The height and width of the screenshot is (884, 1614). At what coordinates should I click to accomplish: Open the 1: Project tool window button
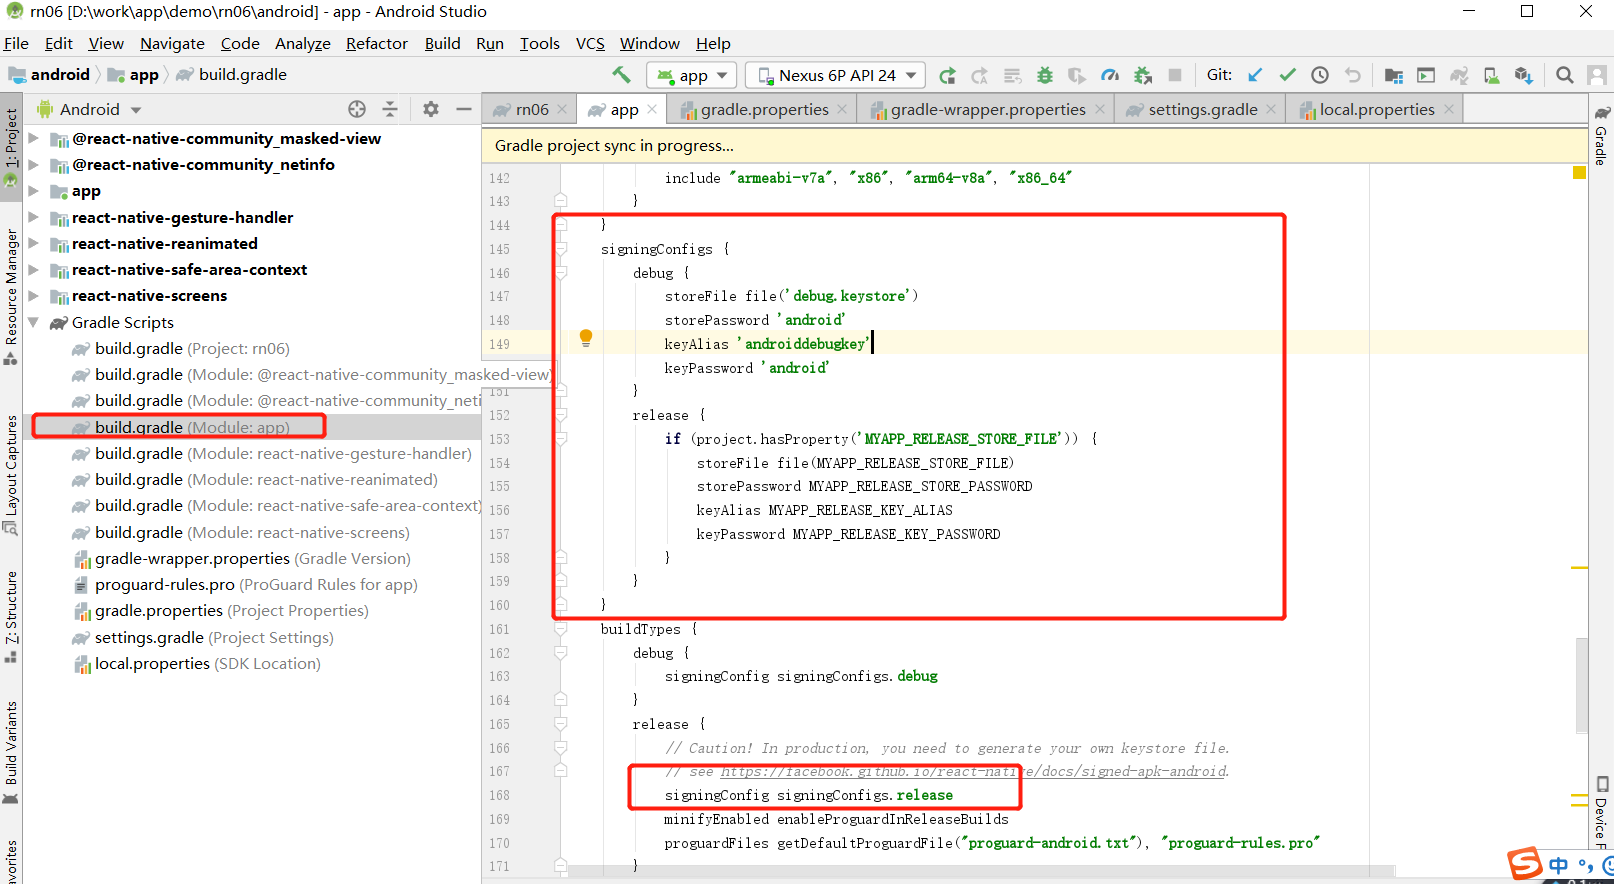[11, 147]
